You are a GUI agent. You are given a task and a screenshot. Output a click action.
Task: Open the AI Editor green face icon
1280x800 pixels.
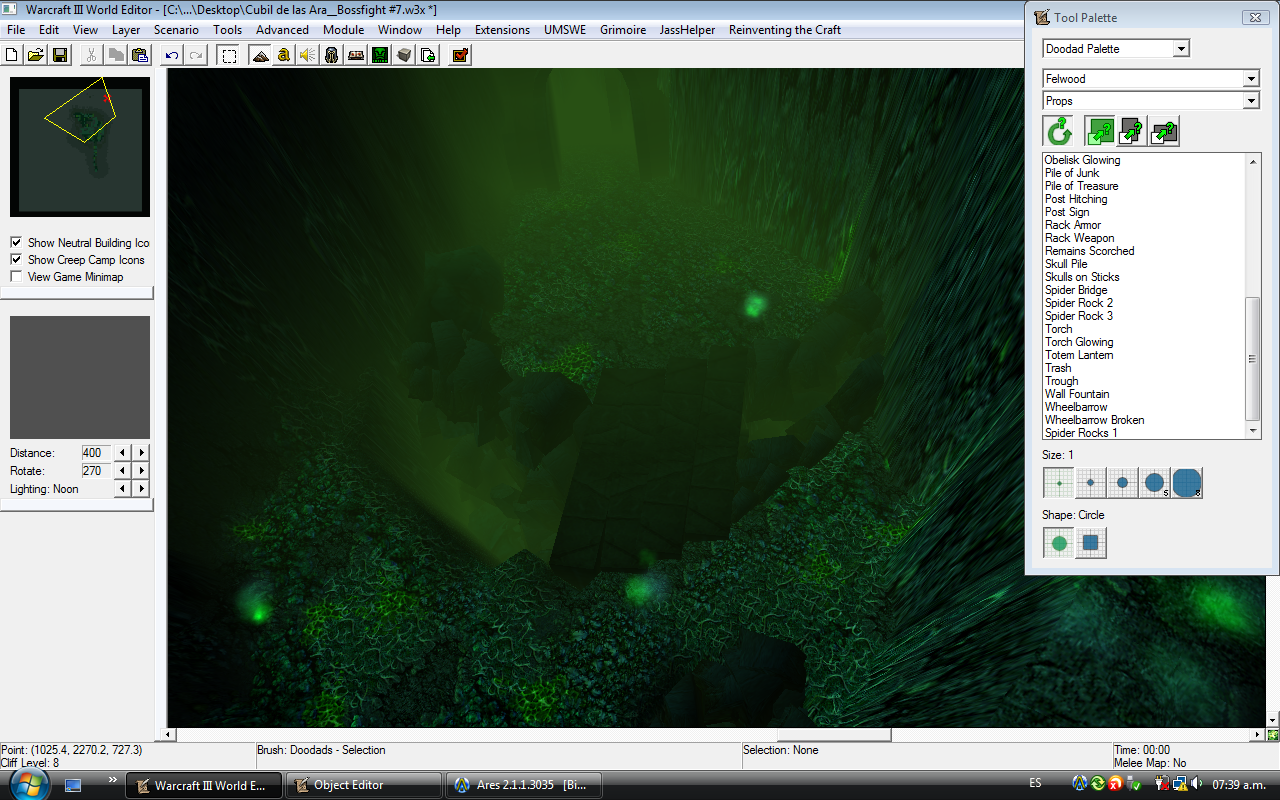380,55
